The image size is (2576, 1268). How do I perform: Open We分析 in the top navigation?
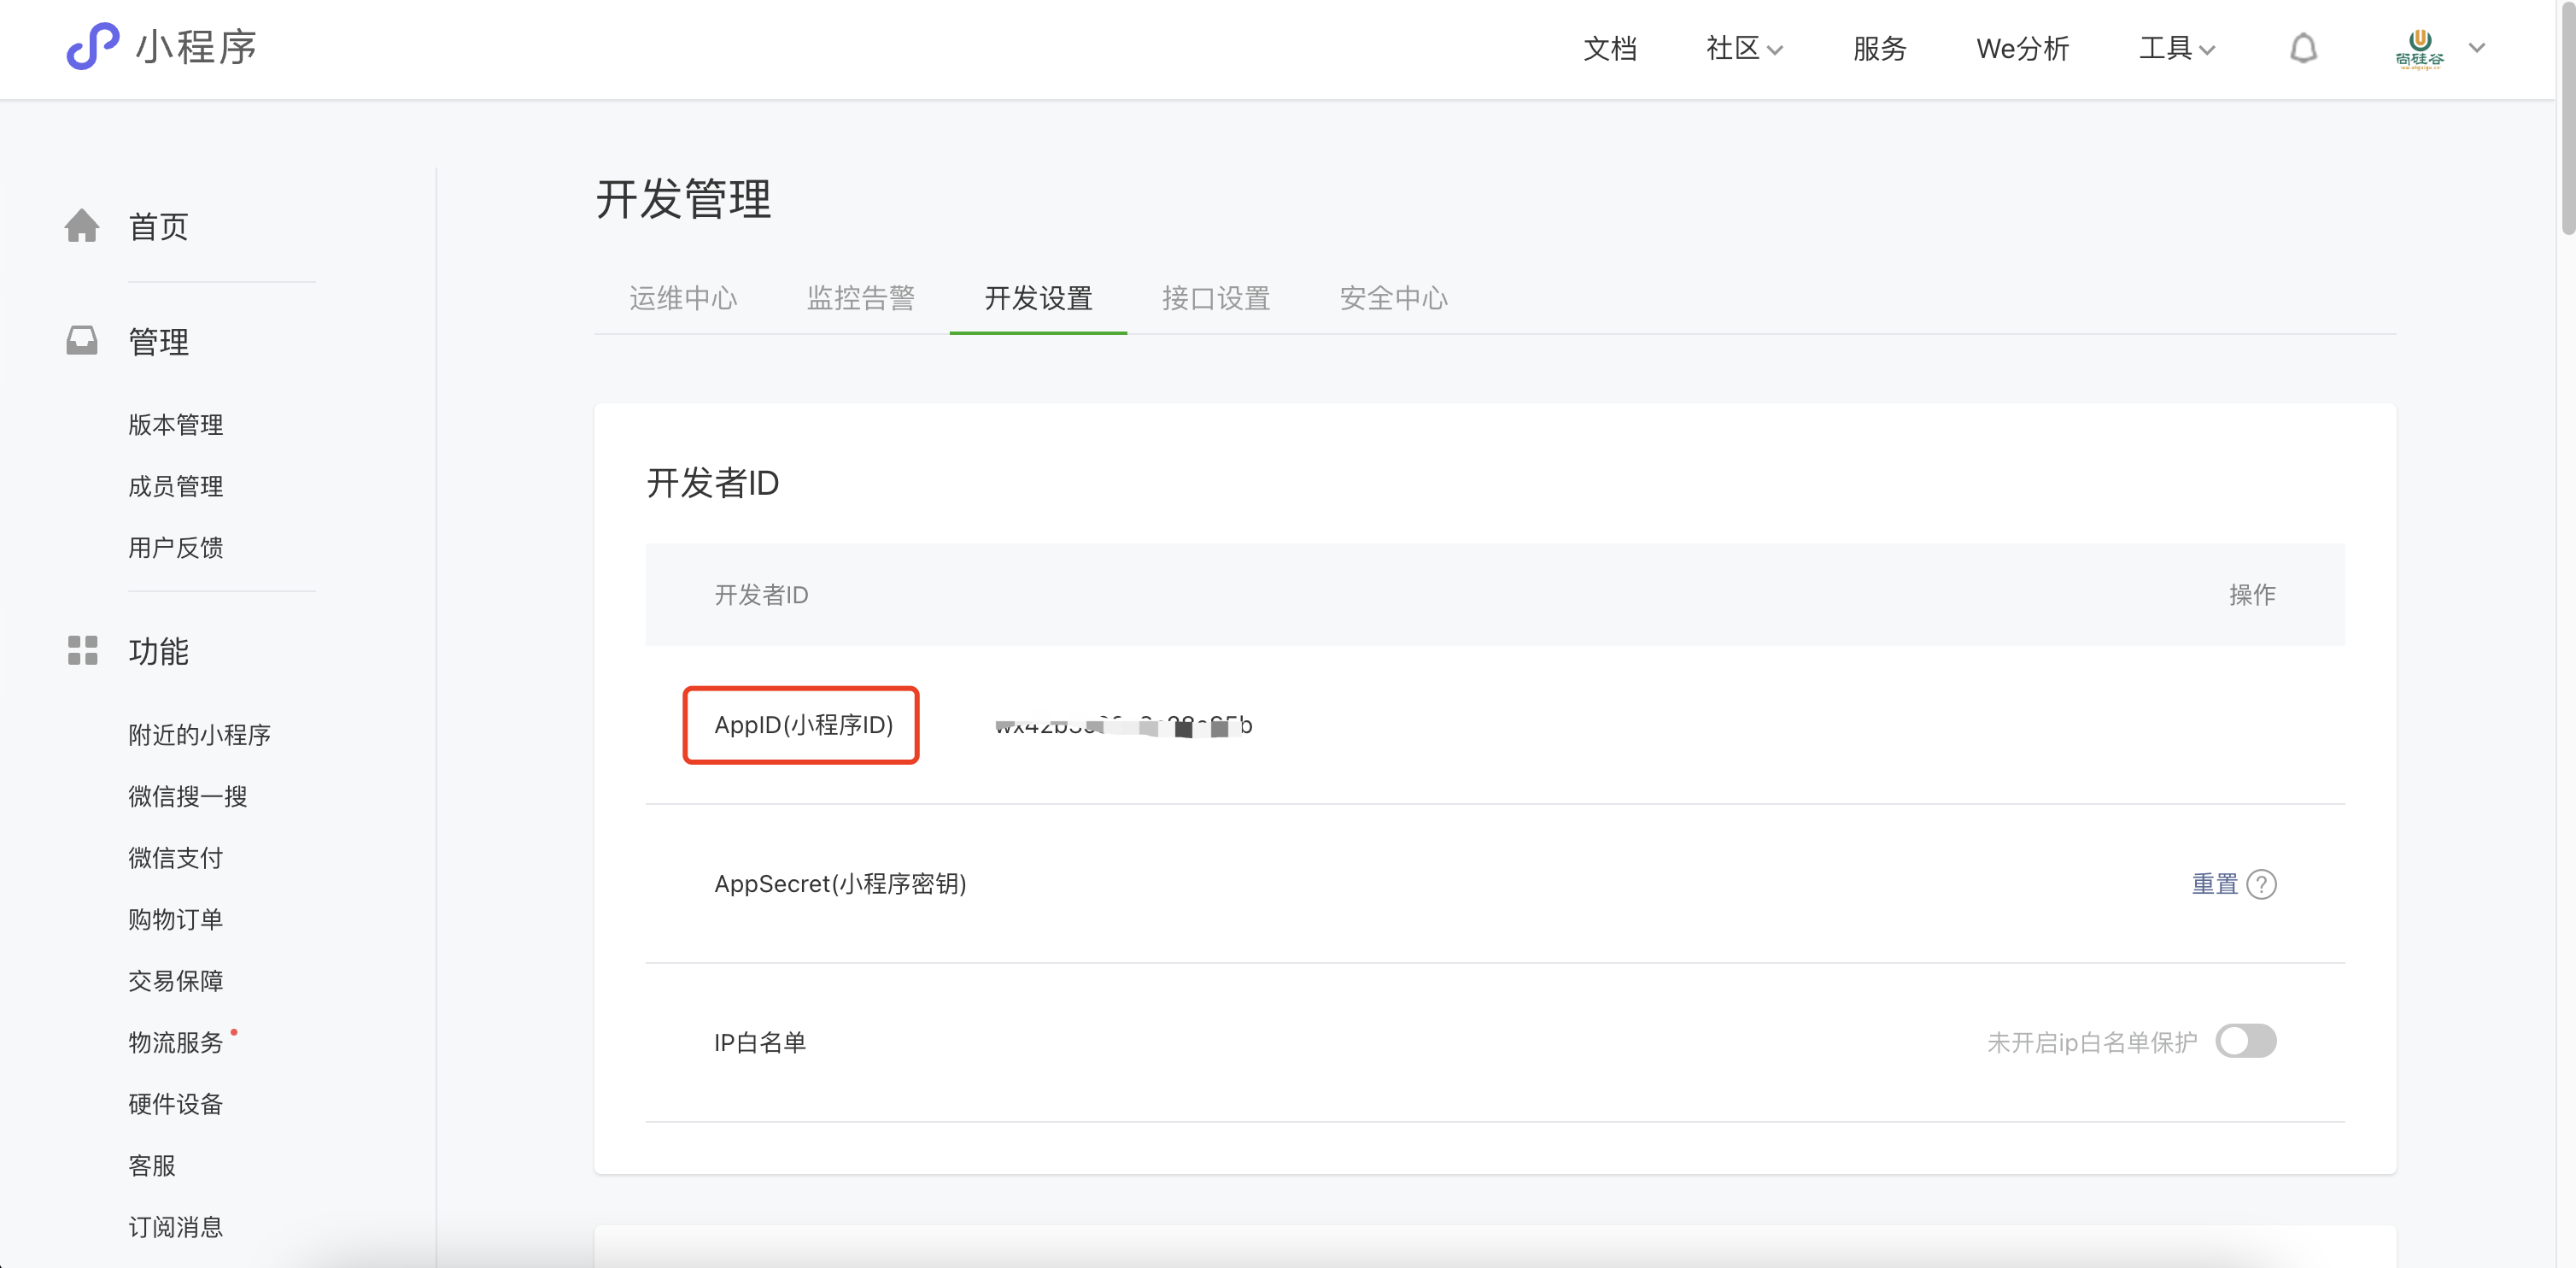[2022, 48]
